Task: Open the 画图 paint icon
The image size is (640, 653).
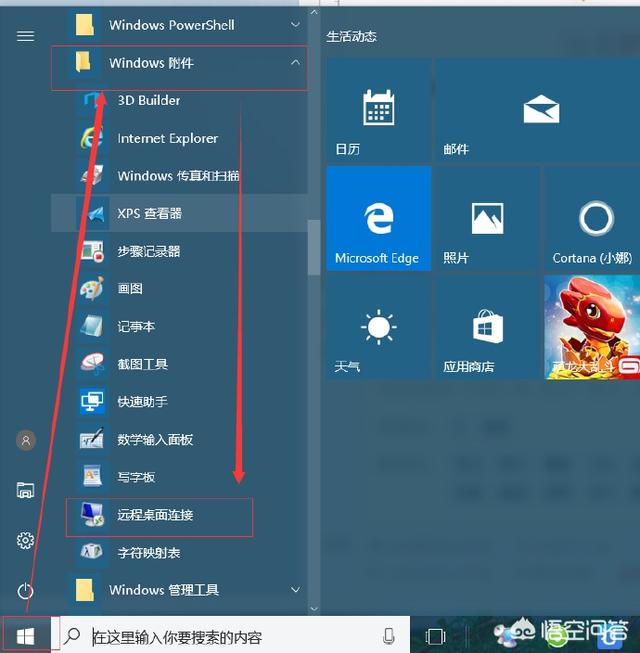Action: pyautogui.click(x=92, y=289)
